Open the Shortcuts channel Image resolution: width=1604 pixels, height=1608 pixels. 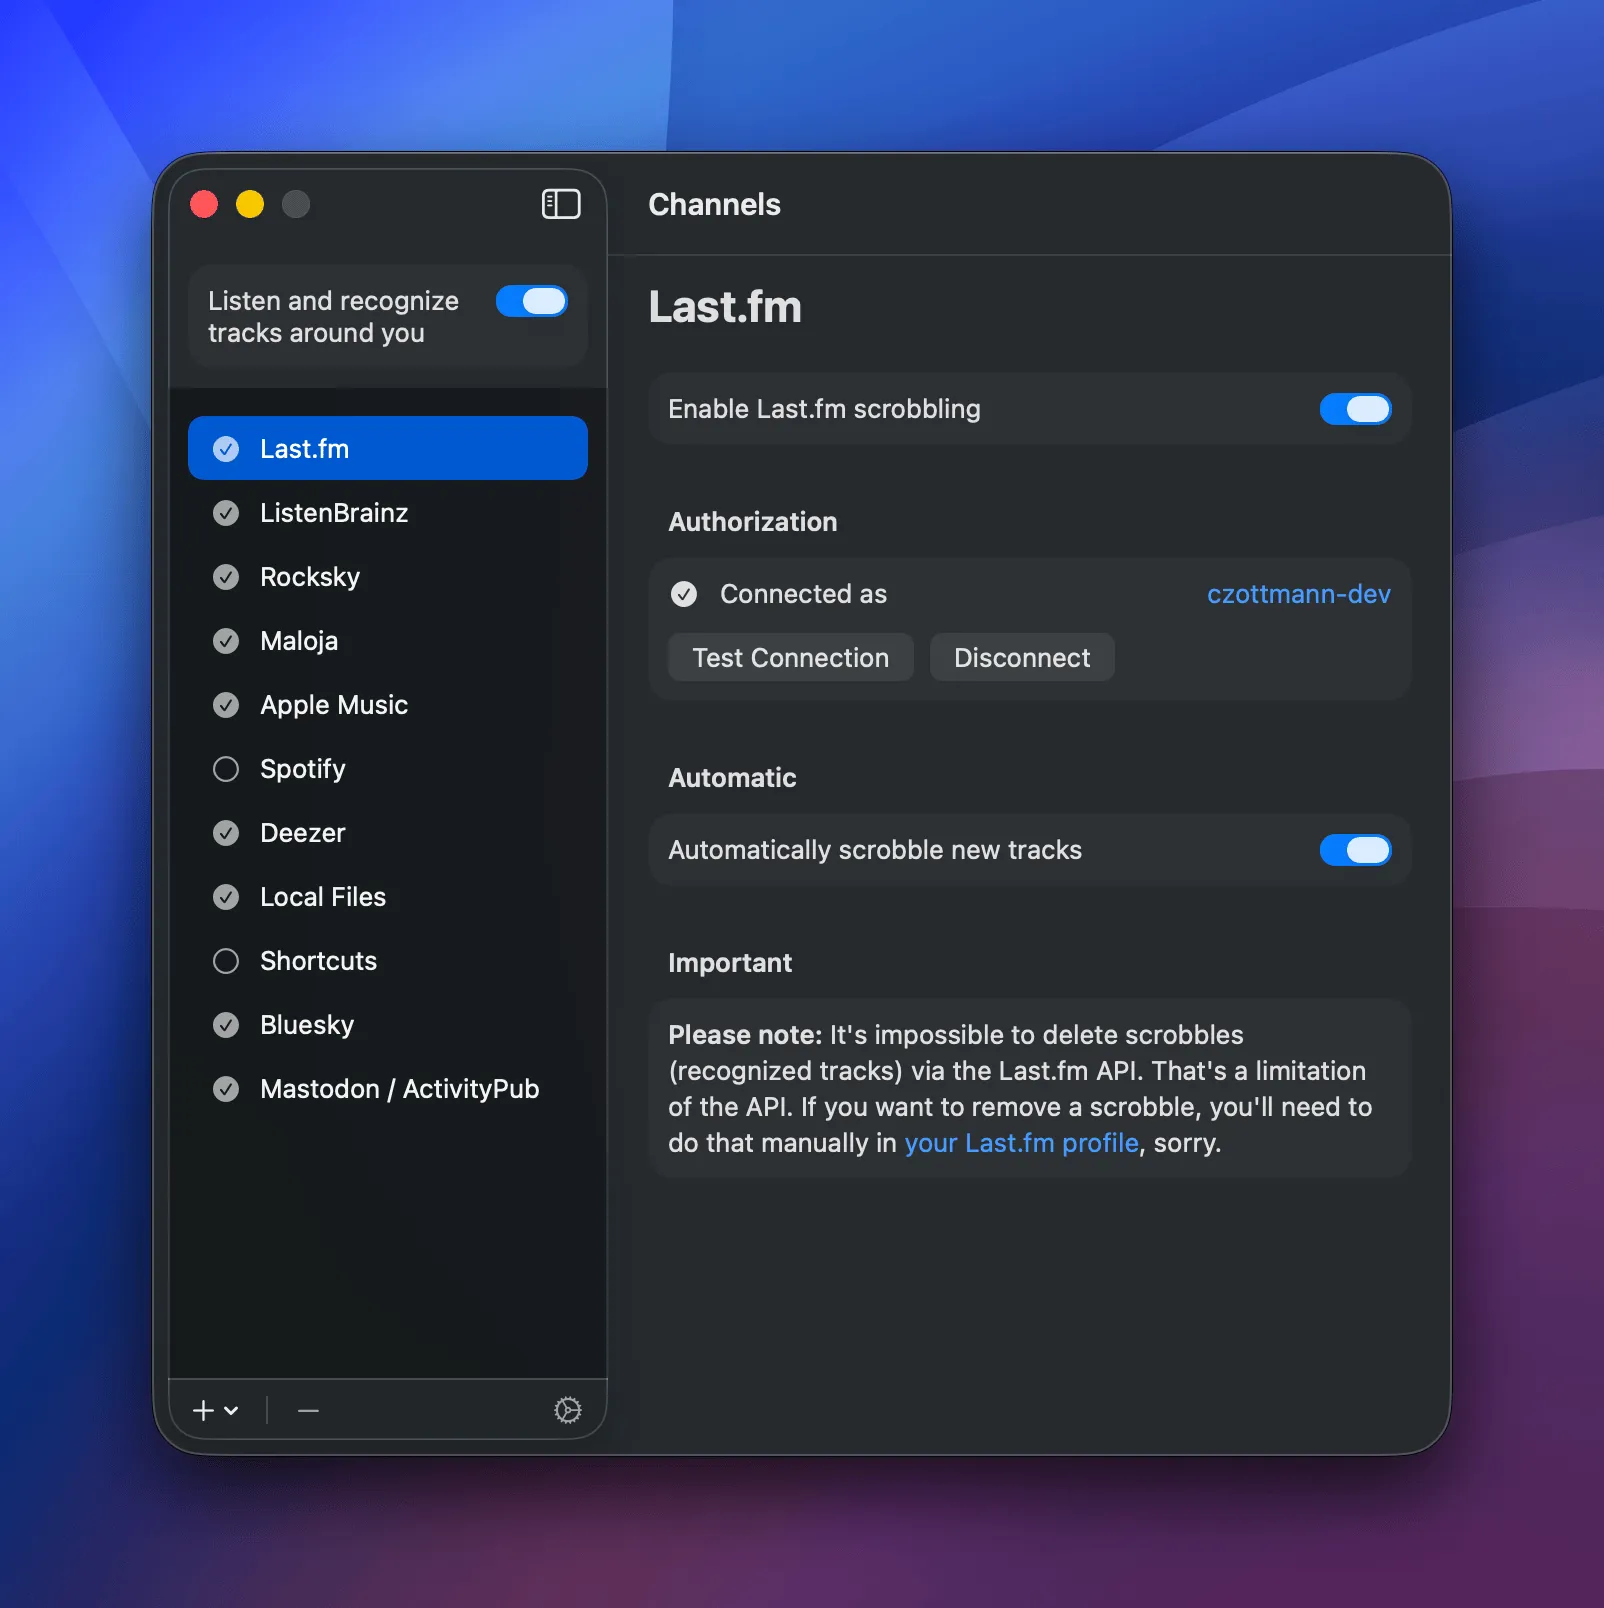(x=388, y=961)
